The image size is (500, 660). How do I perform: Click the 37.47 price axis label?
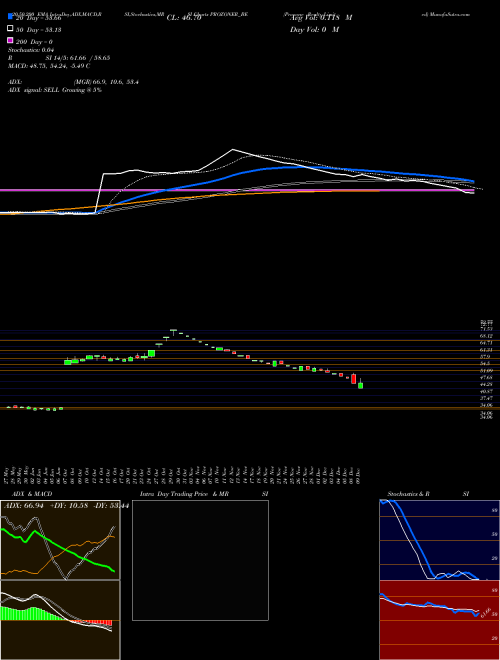487,398
